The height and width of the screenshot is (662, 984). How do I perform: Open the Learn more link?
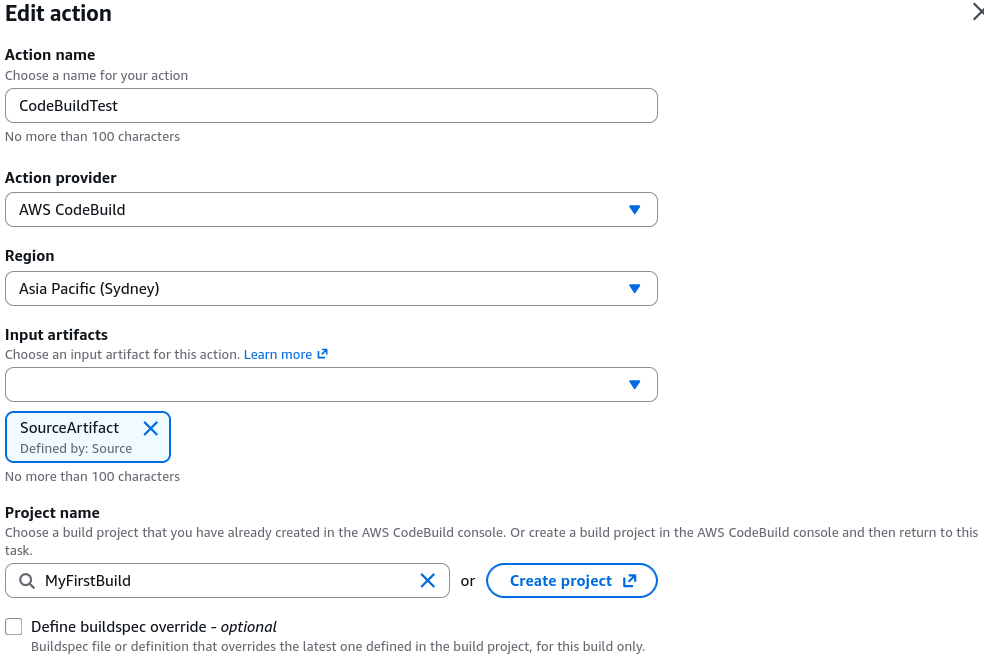pos(278,355)
